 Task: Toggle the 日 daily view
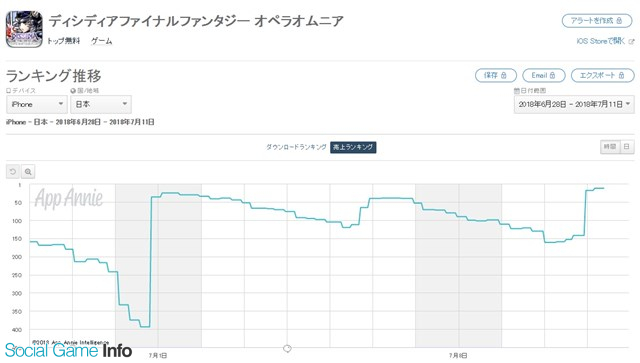[x=627, y=147]
